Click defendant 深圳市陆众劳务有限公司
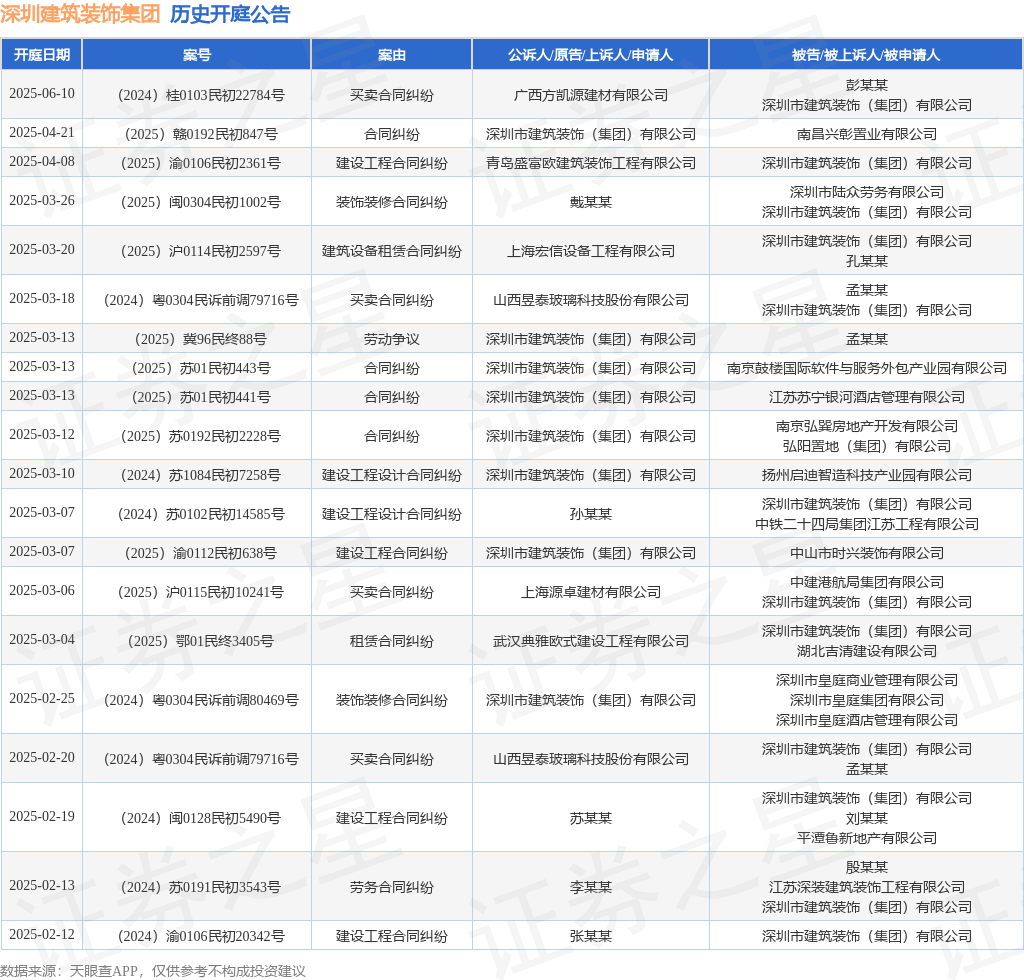The image size is (1024, 980). pyautogui.click(x=867, y=192)
